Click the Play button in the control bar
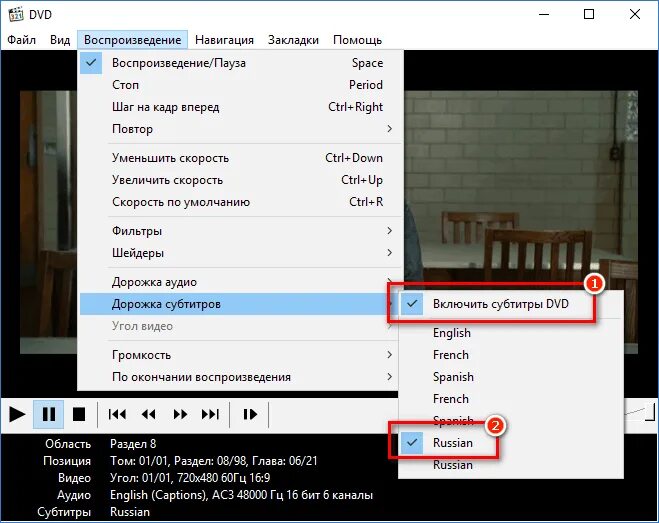659x523 pixels. [x=17, y=415]
